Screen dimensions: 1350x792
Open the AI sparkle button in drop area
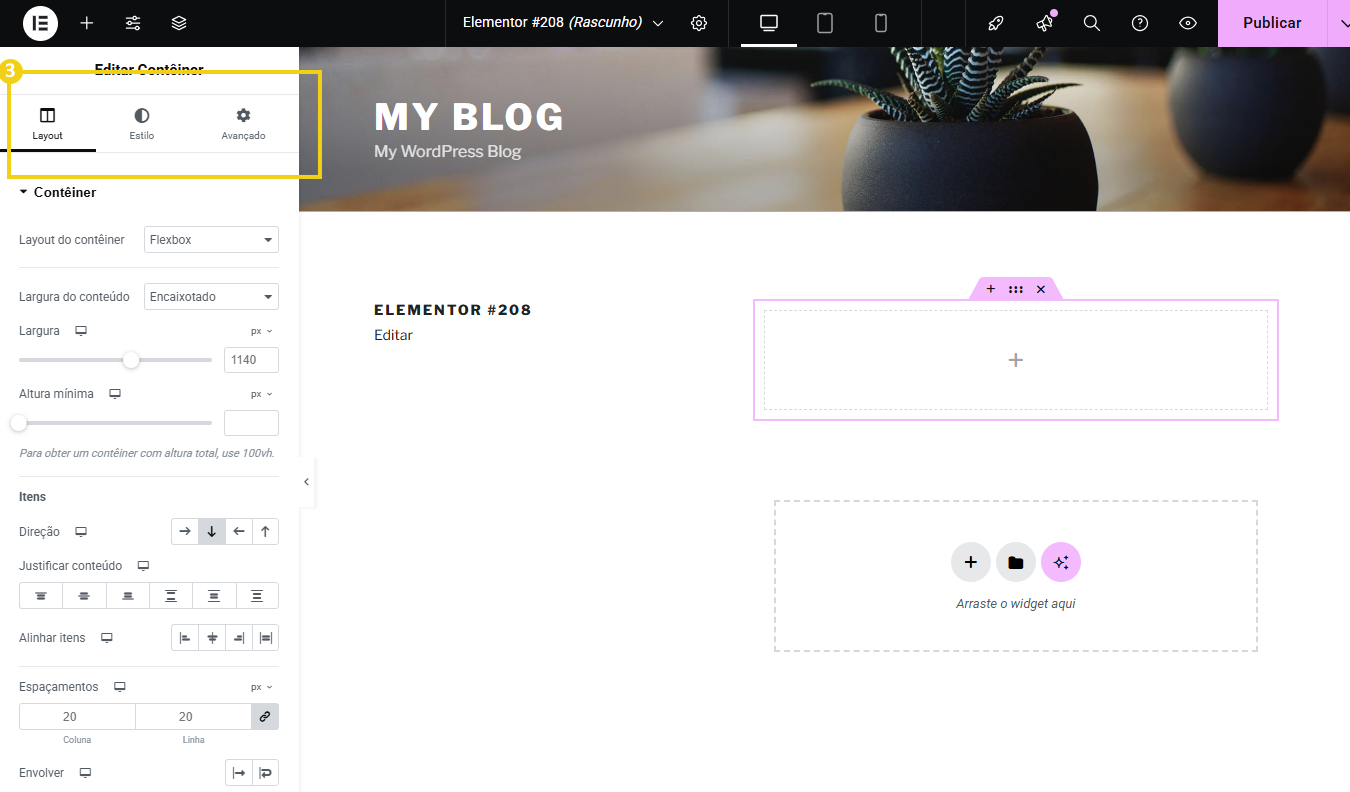(1061, 562)
